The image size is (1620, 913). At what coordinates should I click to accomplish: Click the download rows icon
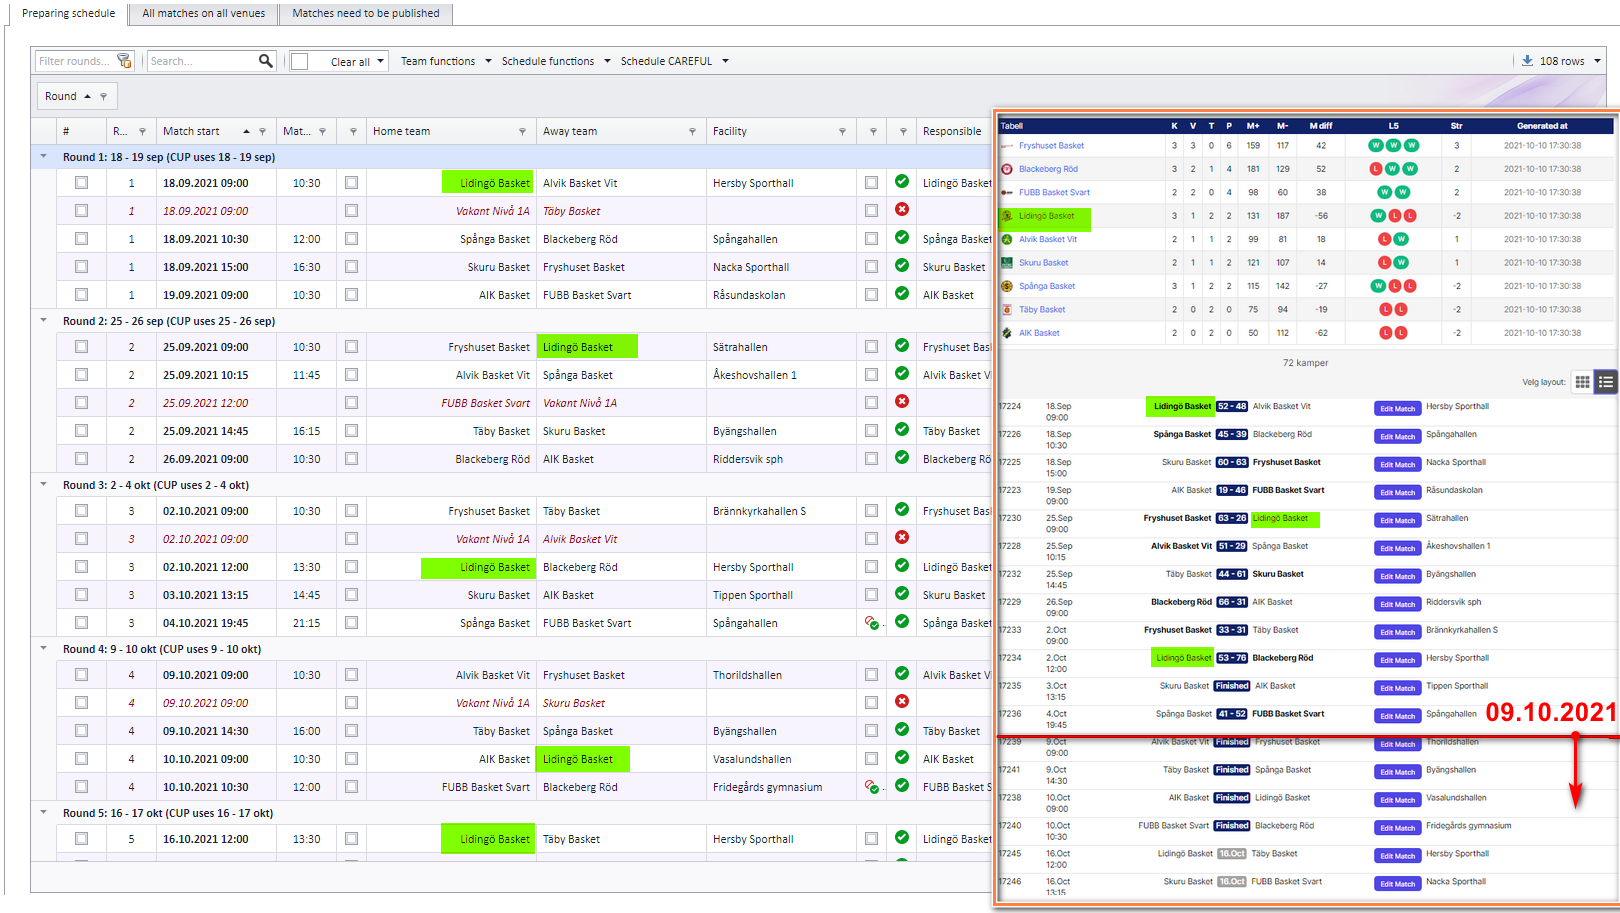click(x=1527, y=61)
